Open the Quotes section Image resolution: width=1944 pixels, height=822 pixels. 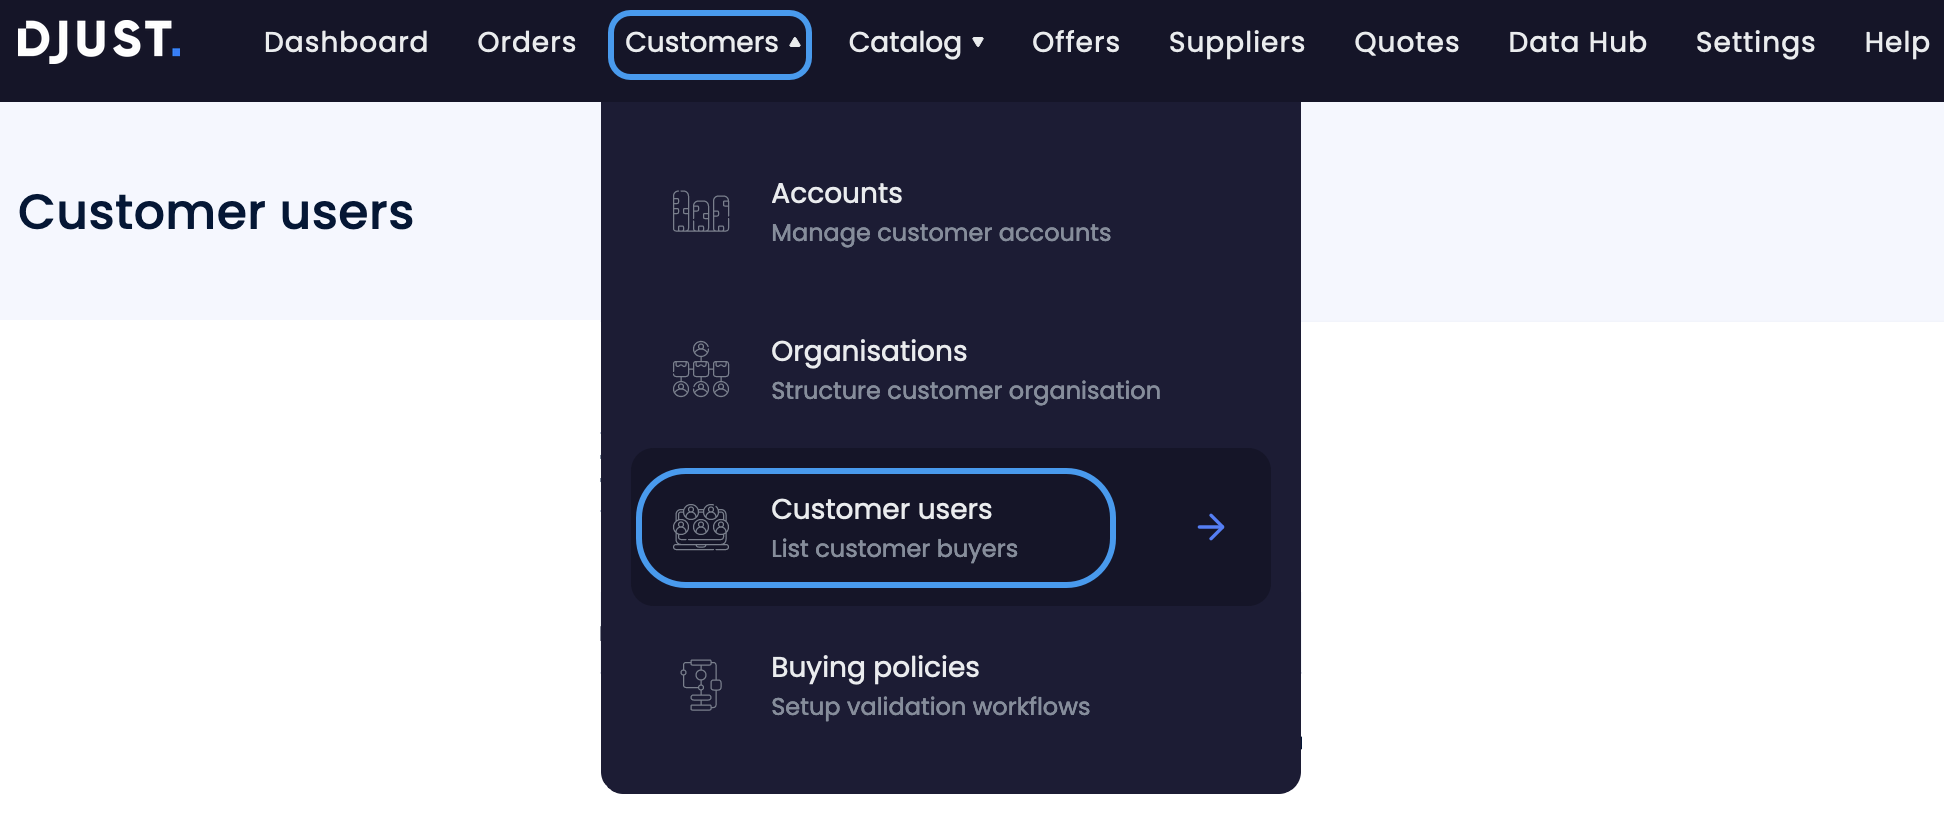tap(1406, 43)
